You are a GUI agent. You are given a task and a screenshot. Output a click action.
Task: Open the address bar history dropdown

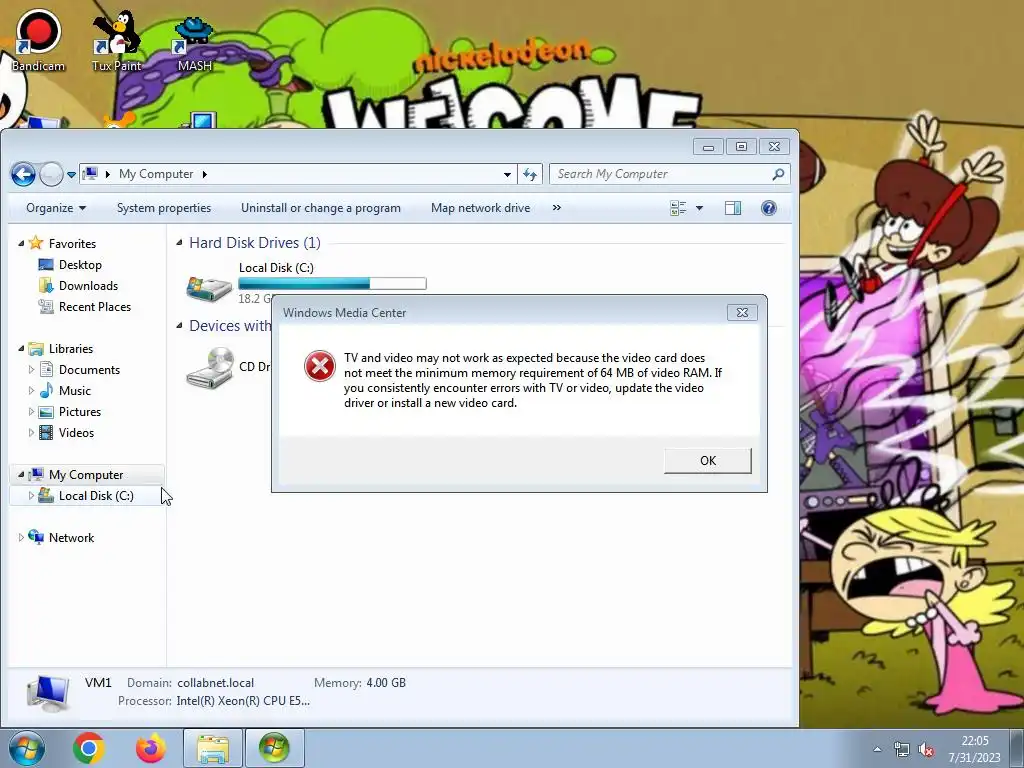pyautogui.click(x=507, y=174)
